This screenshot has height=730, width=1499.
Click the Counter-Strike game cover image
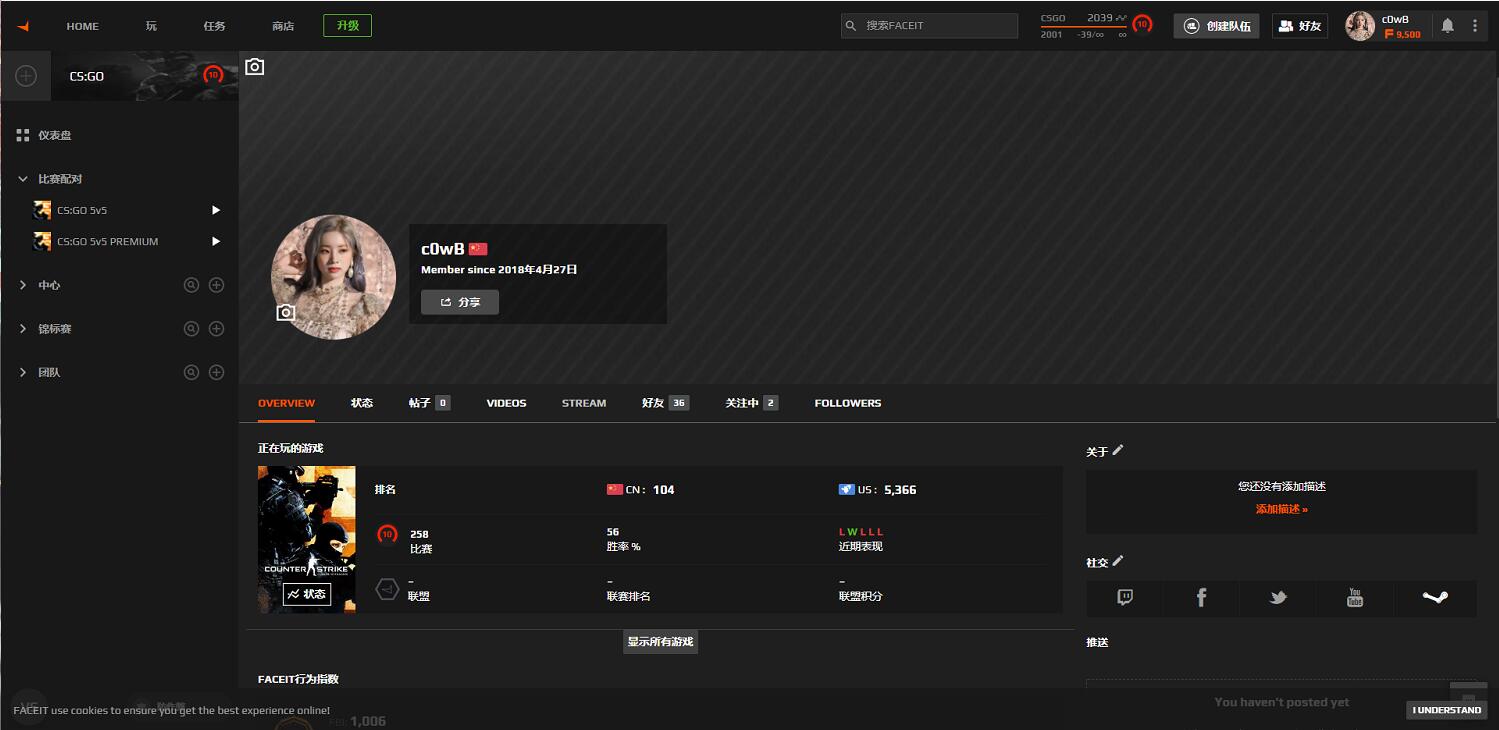coord(306,539)
